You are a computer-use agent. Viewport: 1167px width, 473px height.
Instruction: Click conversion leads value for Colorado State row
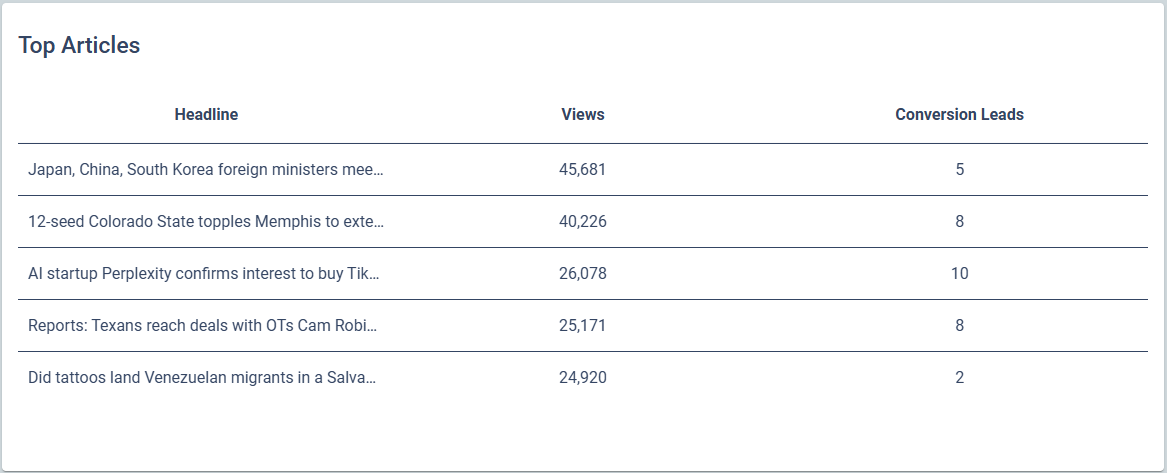click(959, 222)
